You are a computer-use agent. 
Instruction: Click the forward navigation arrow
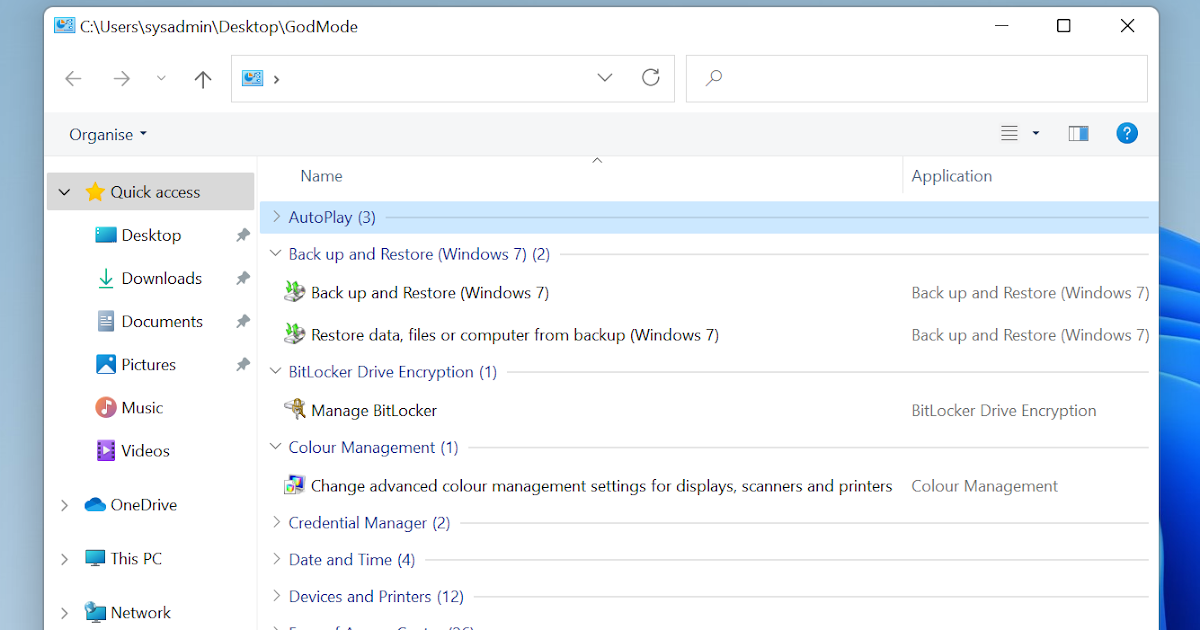tap(121, 77)
